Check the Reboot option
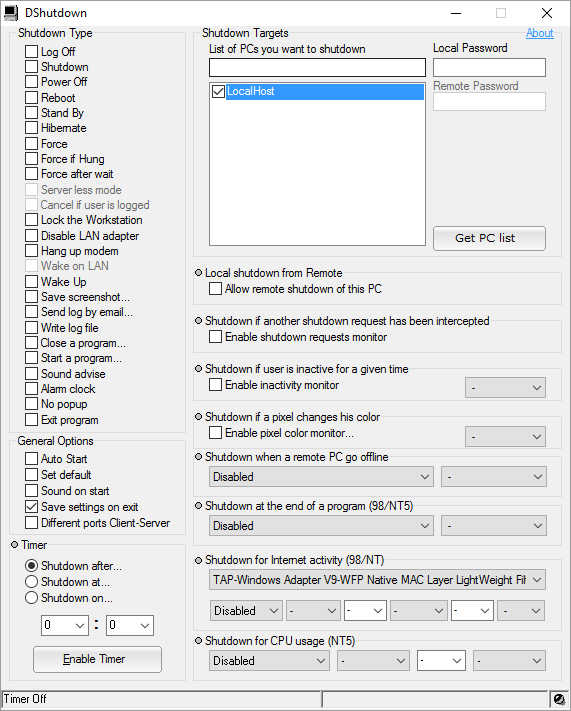 click(x=31, y=97)
